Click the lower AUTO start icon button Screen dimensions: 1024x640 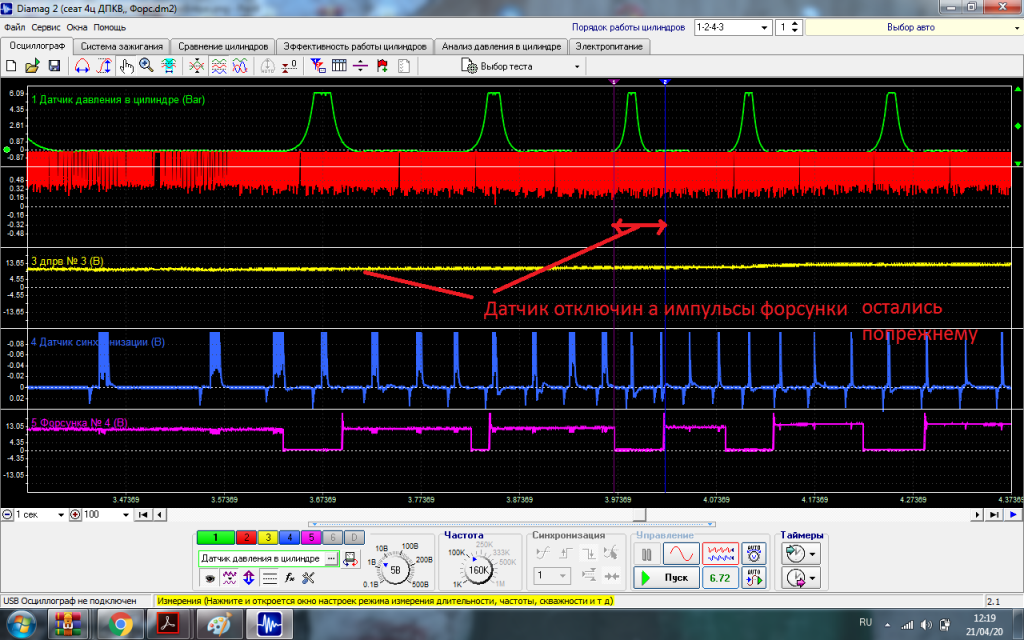(754, 578)
